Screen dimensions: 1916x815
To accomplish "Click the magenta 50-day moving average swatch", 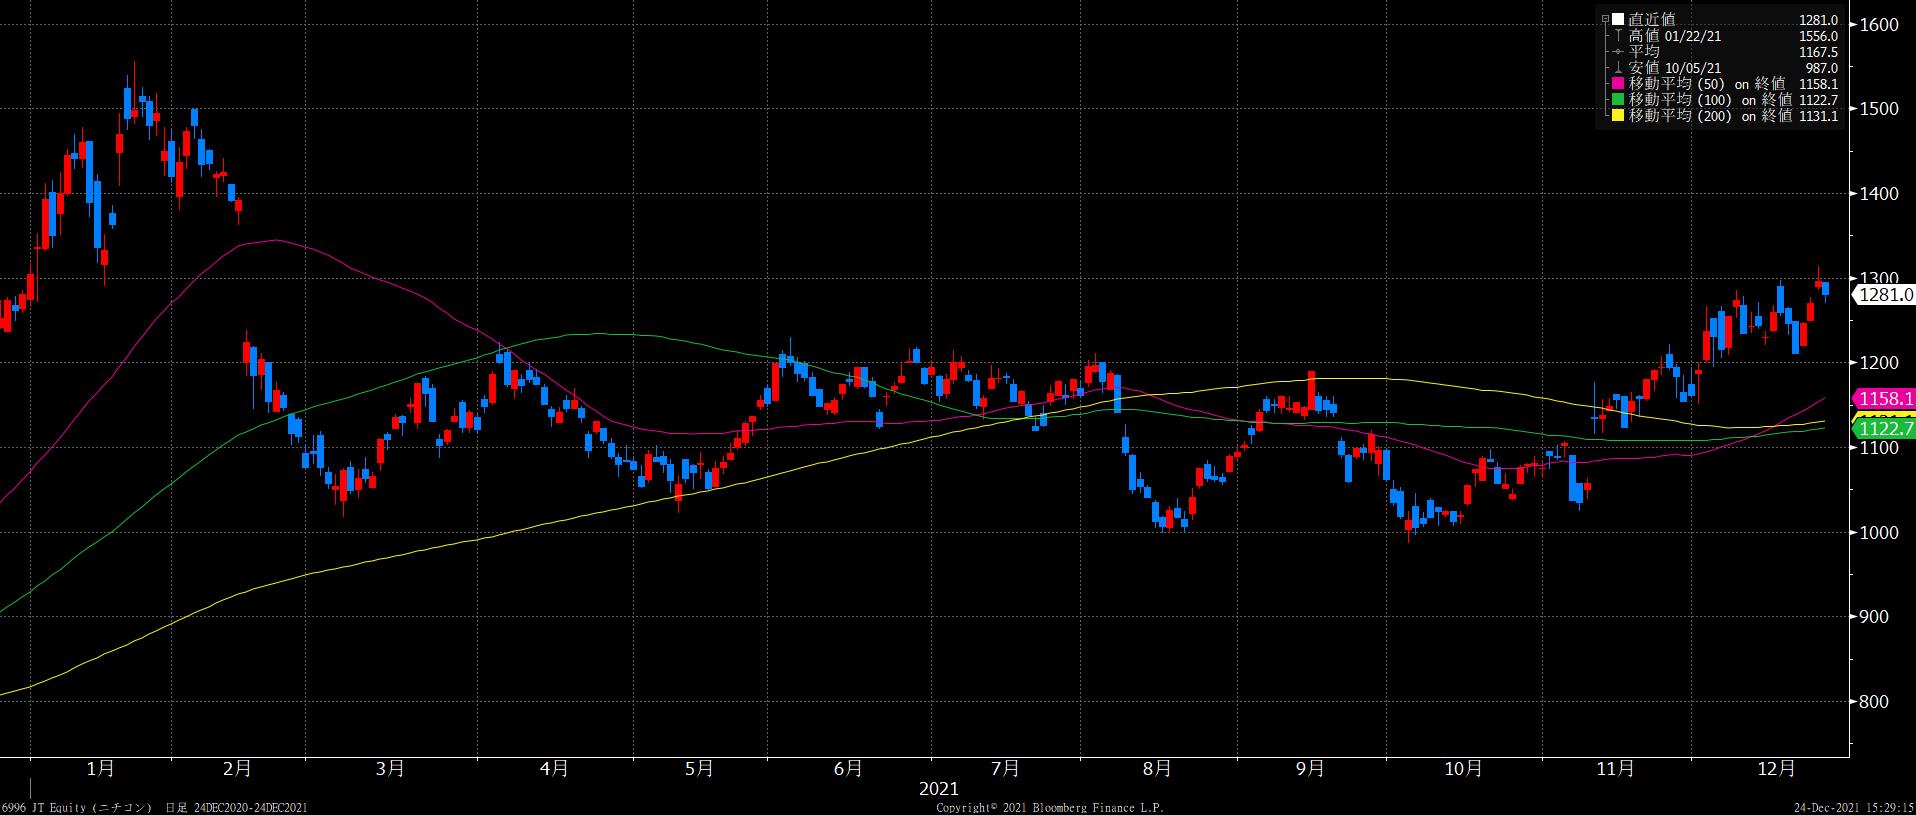I will [x=1619, y=84].
